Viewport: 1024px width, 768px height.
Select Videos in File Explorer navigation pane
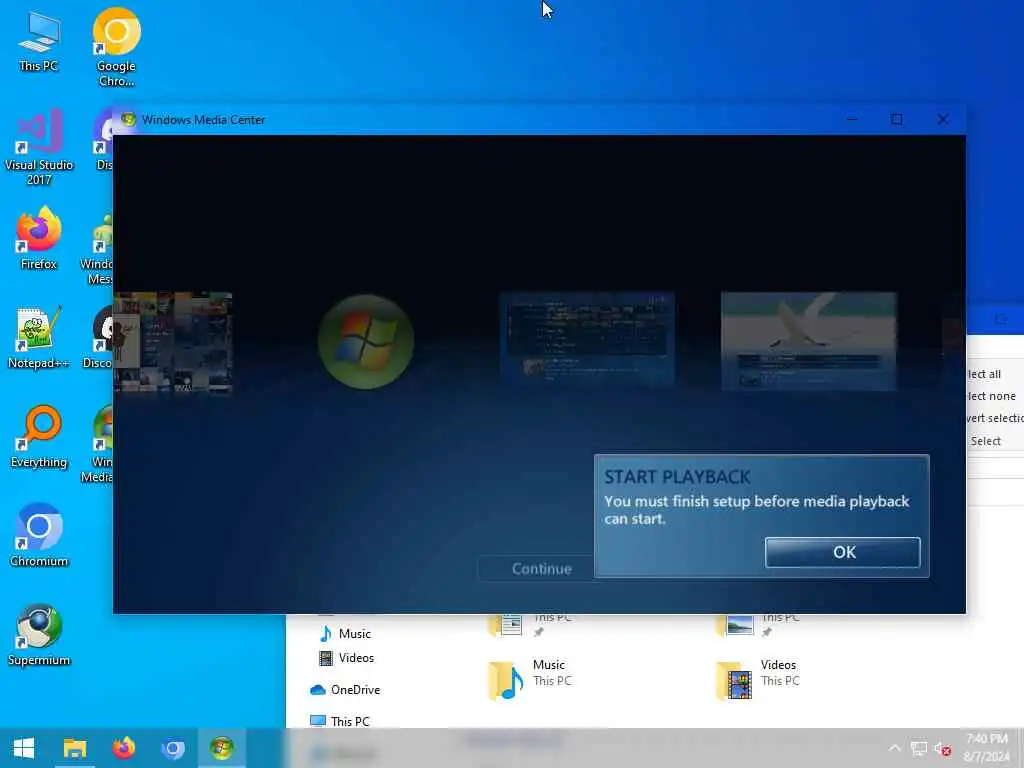point(346,658)
